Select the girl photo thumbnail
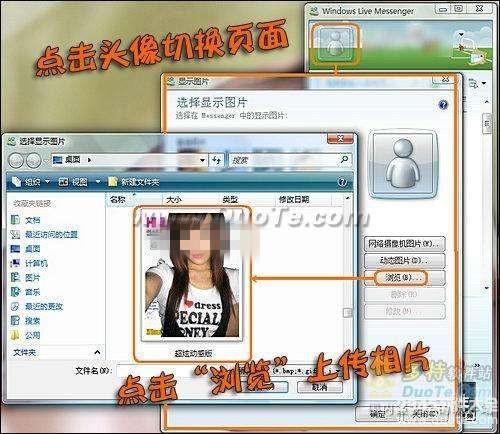 192,275
